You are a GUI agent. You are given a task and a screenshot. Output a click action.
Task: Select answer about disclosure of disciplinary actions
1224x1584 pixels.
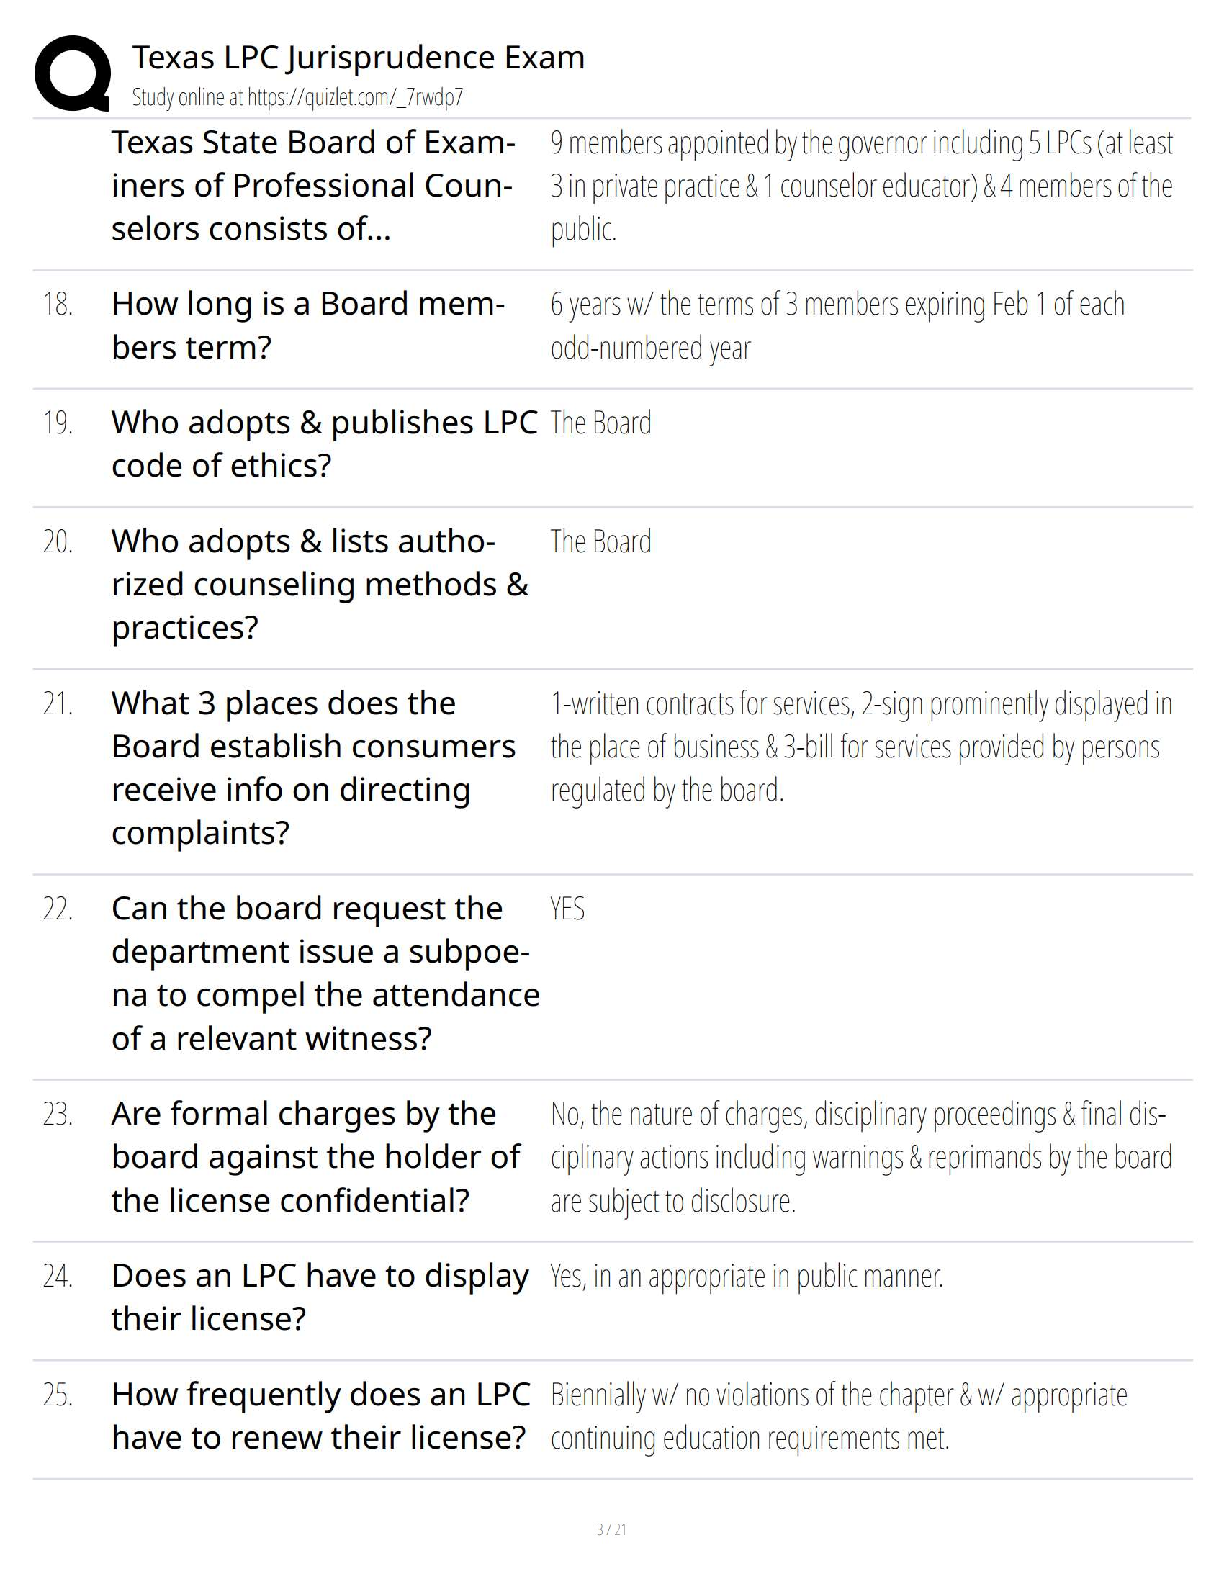860,1157
